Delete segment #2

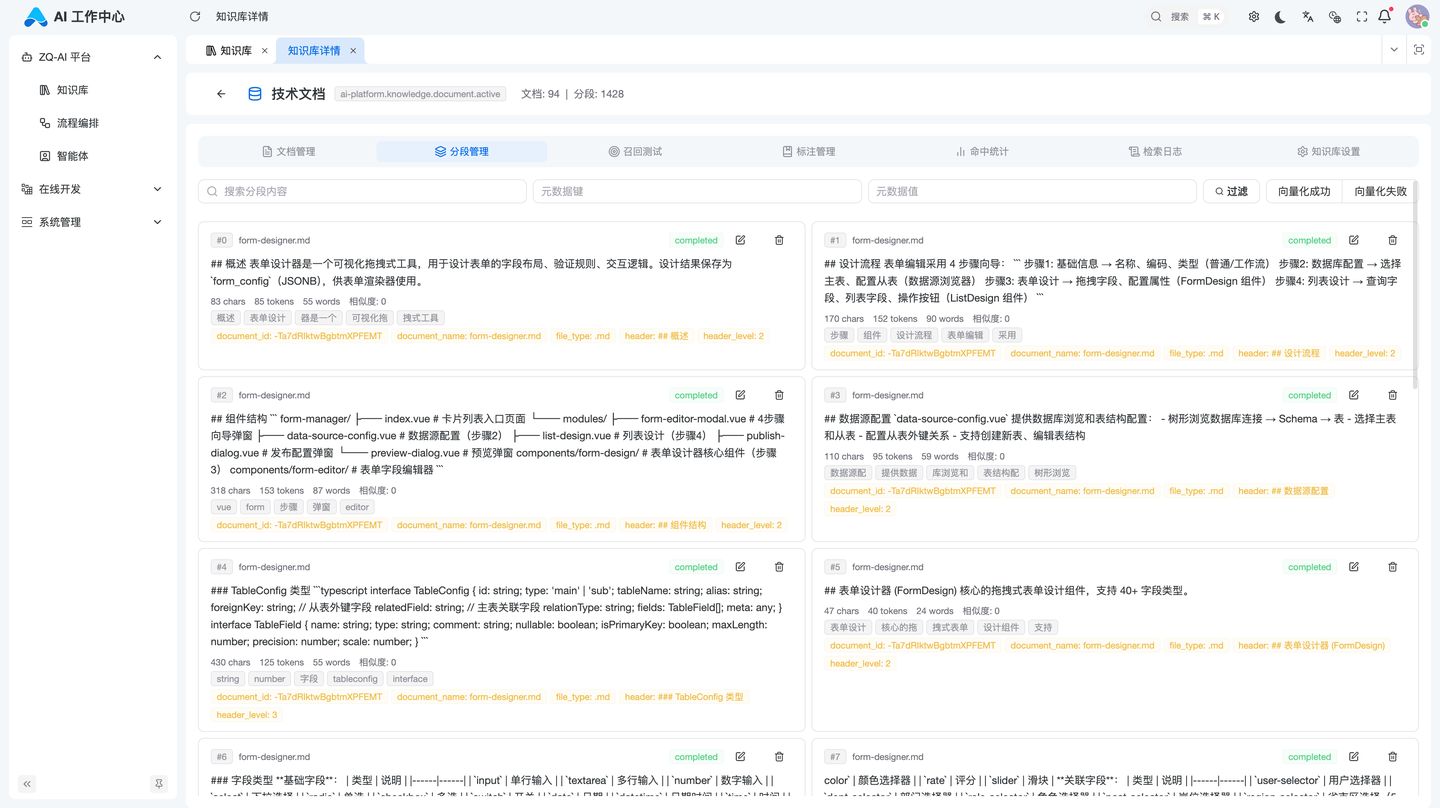(780, 395)
